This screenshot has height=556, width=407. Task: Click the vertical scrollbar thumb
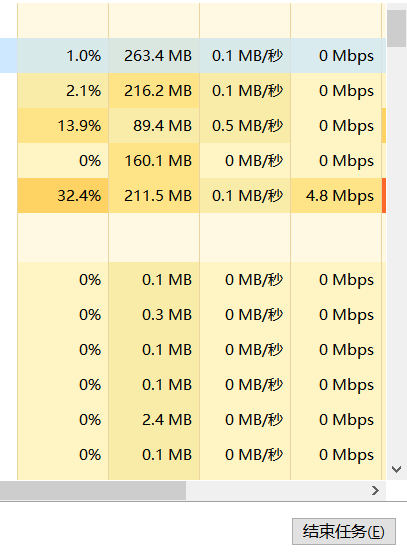(396, 28)
